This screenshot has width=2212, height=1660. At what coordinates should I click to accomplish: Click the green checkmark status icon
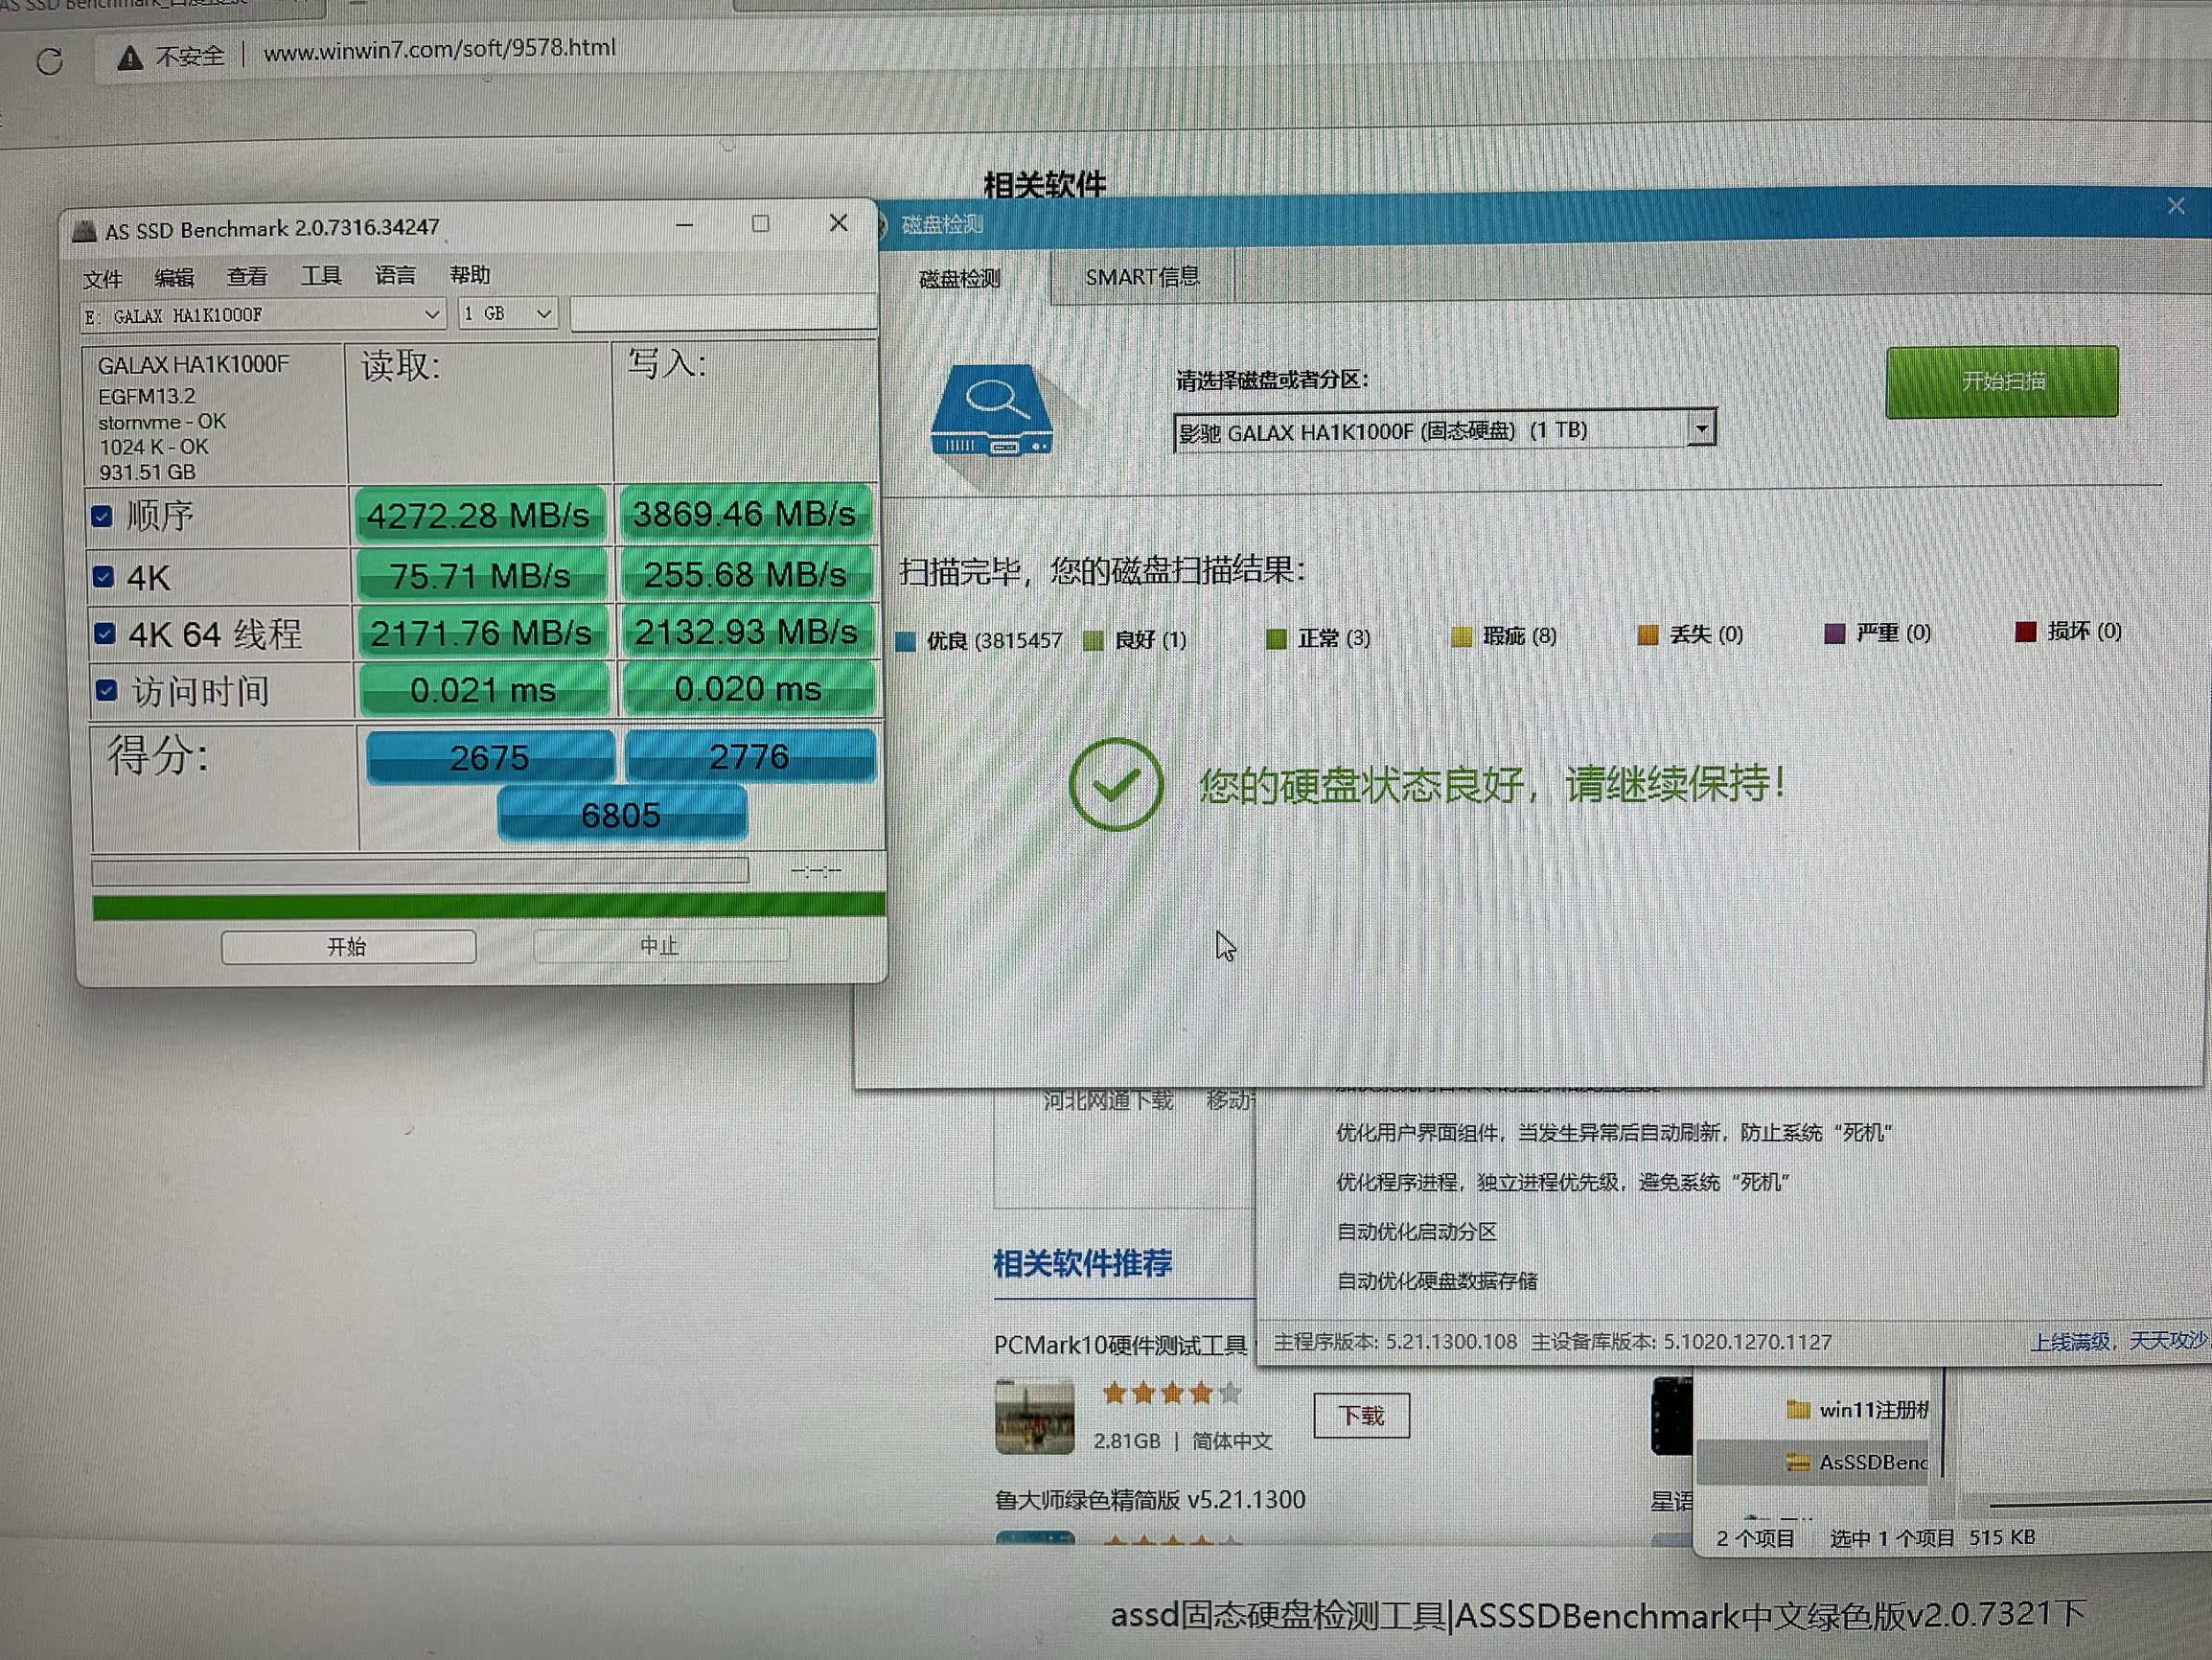(x=1115, y=785)
